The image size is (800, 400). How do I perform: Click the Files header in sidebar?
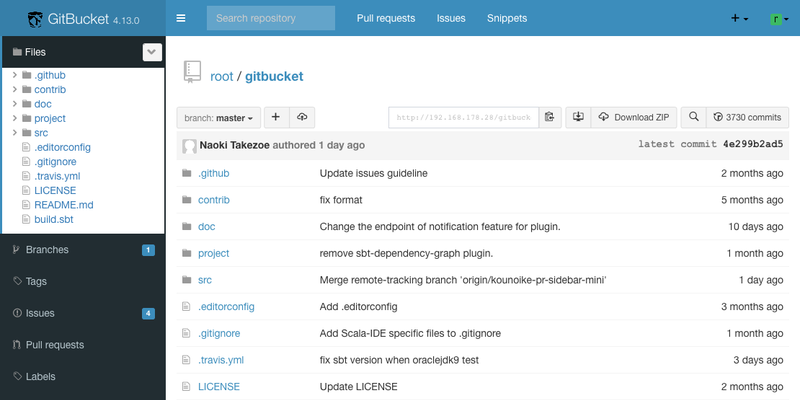(35, 52)
